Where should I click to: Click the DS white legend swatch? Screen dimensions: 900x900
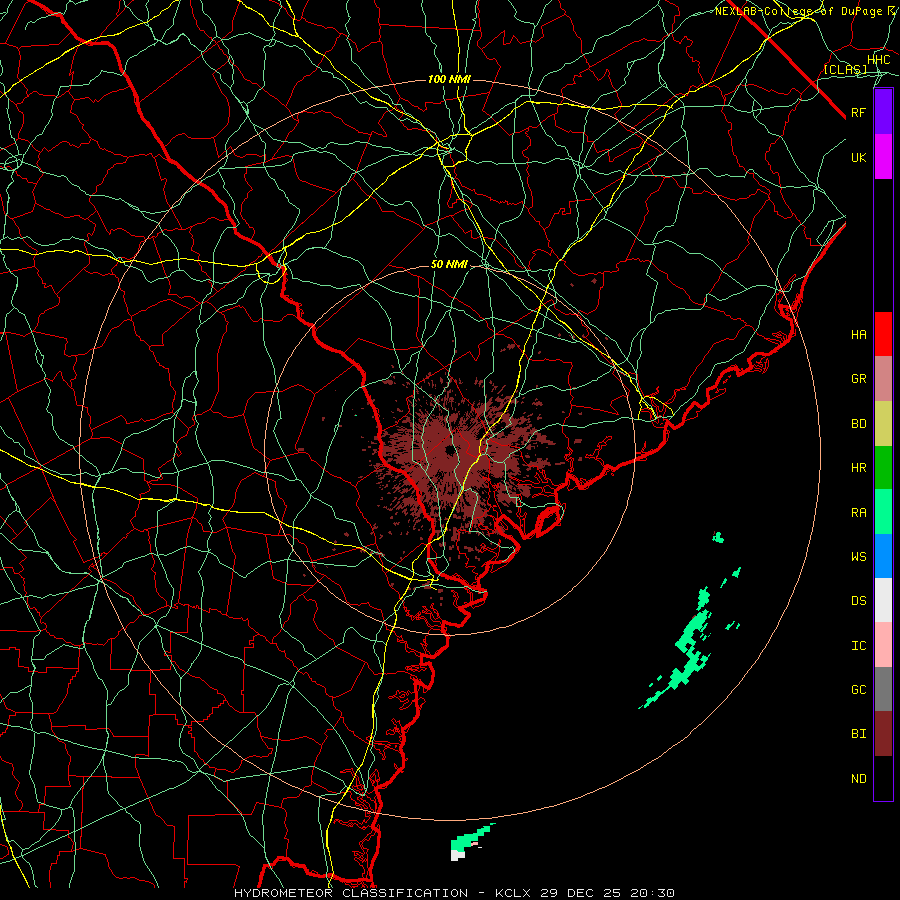tap(883, 600)
